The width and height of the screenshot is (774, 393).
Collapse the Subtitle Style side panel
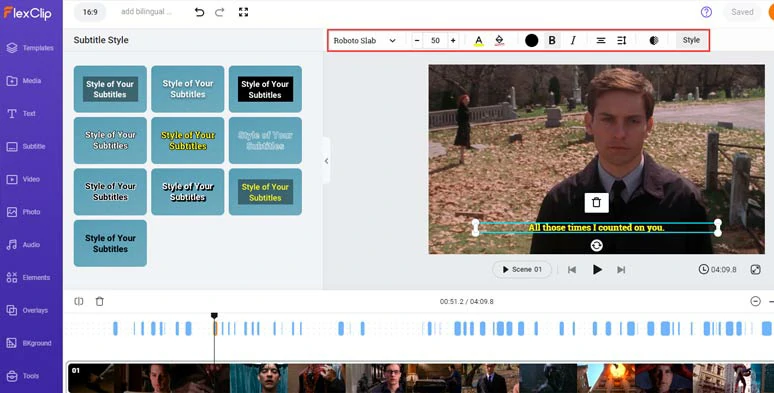[326, 161]
